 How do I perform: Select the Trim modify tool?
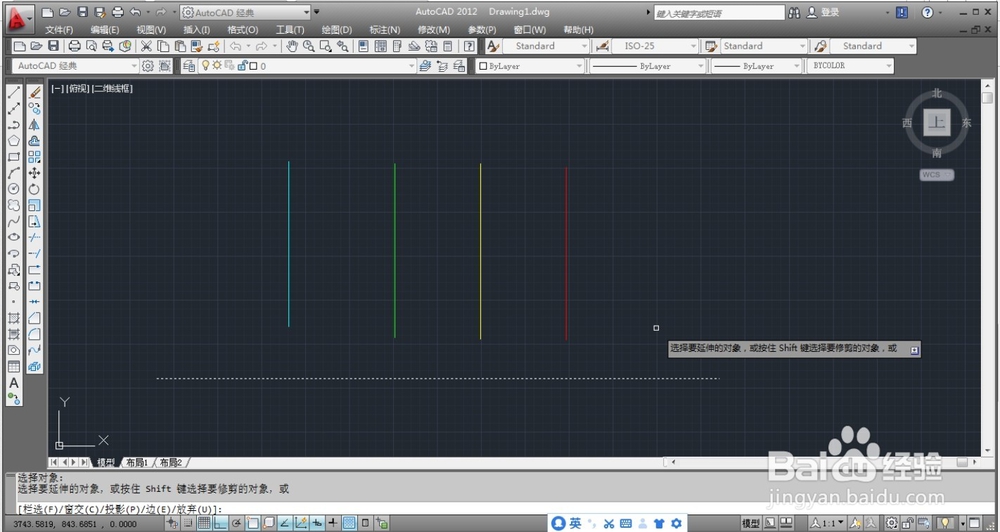(x=34, y=237)
